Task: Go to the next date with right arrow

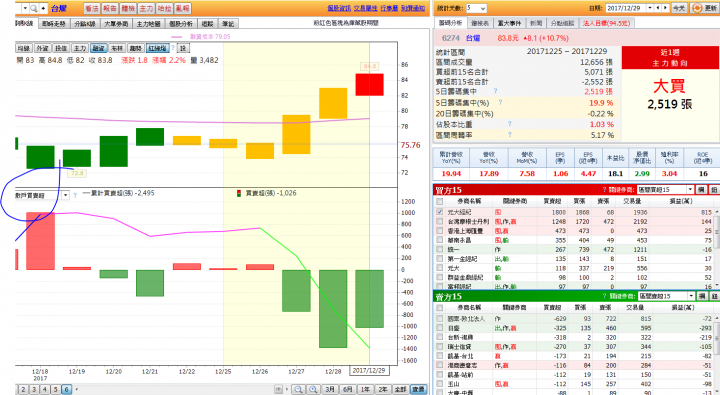Action: [x=665, y=8]
